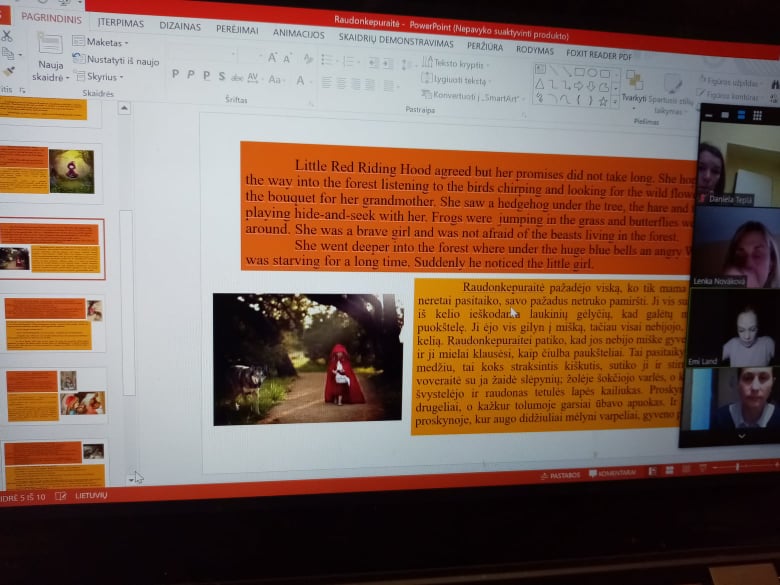The width and height of the screenshot is (780, 585).
Task: Toggle align text right
Action: tap(356, 84)
